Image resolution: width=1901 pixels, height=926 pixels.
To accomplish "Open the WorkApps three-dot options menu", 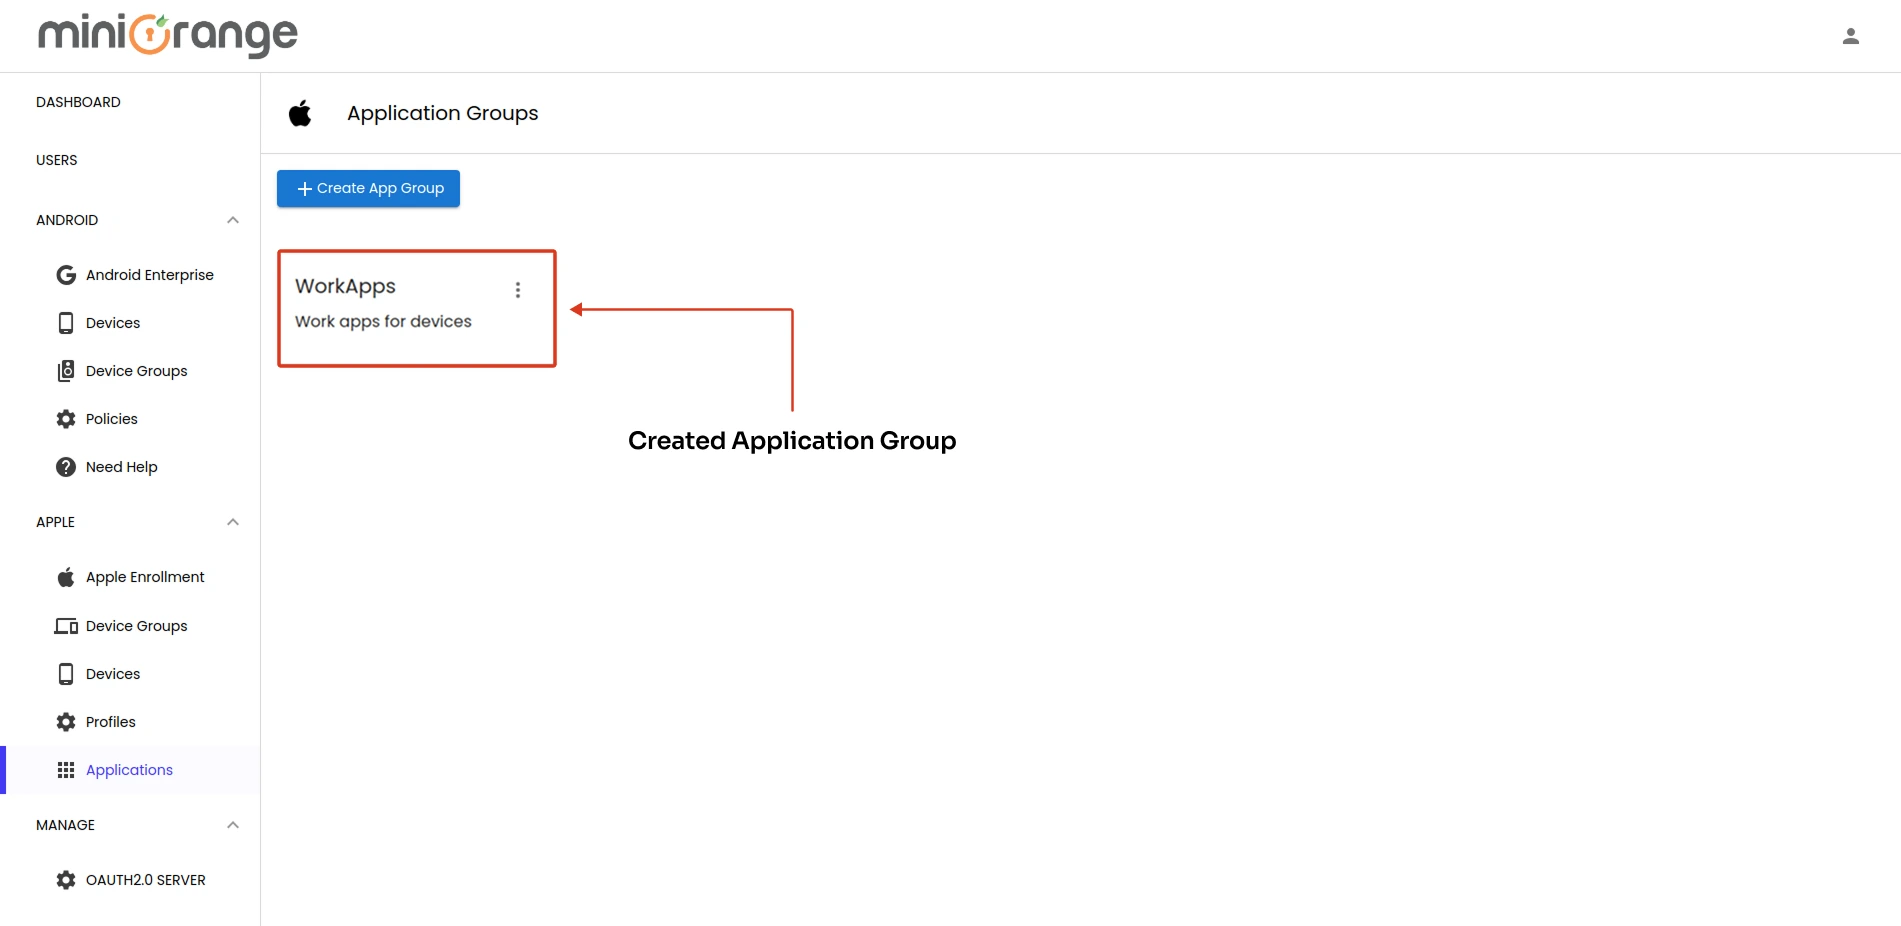I will (518, 289).
